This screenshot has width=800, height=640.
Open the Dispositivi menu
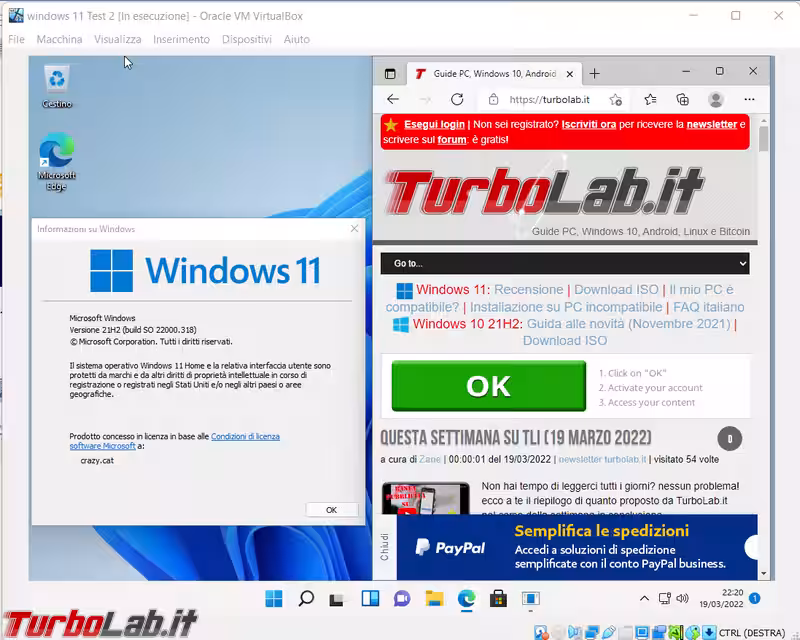[246, 39]
